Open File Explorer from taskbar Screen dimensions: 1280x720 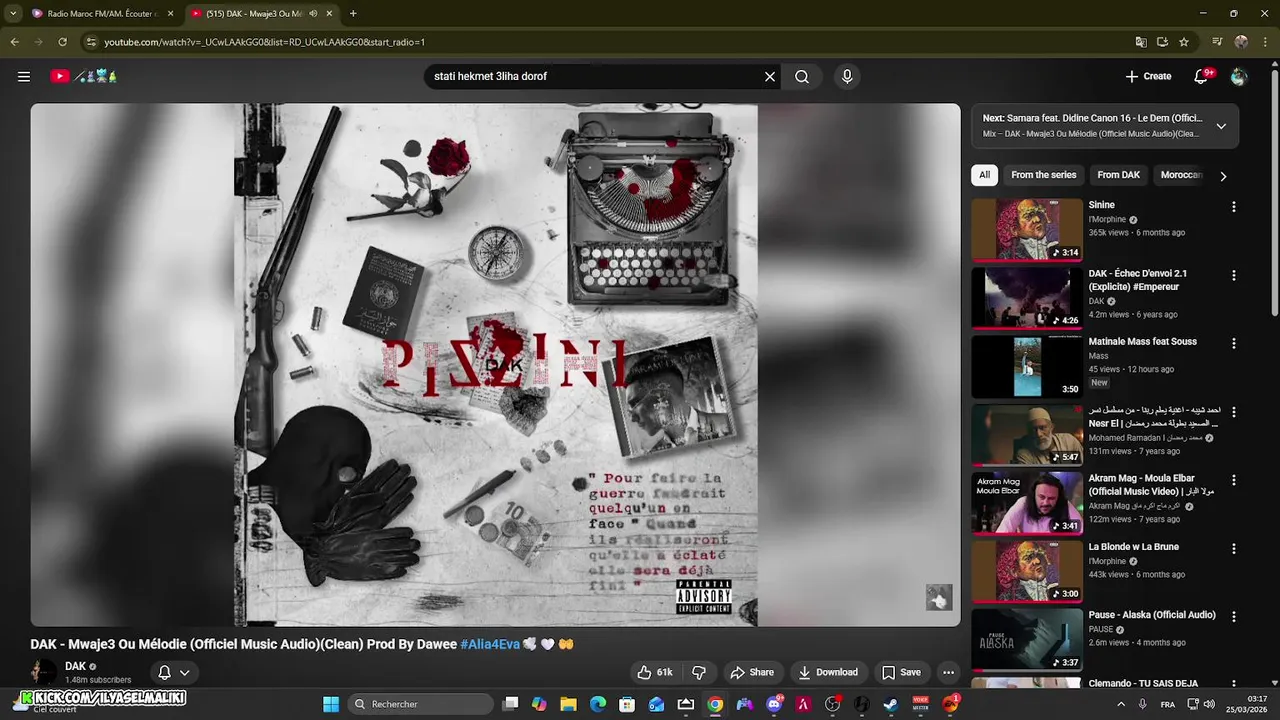[568, 704]
